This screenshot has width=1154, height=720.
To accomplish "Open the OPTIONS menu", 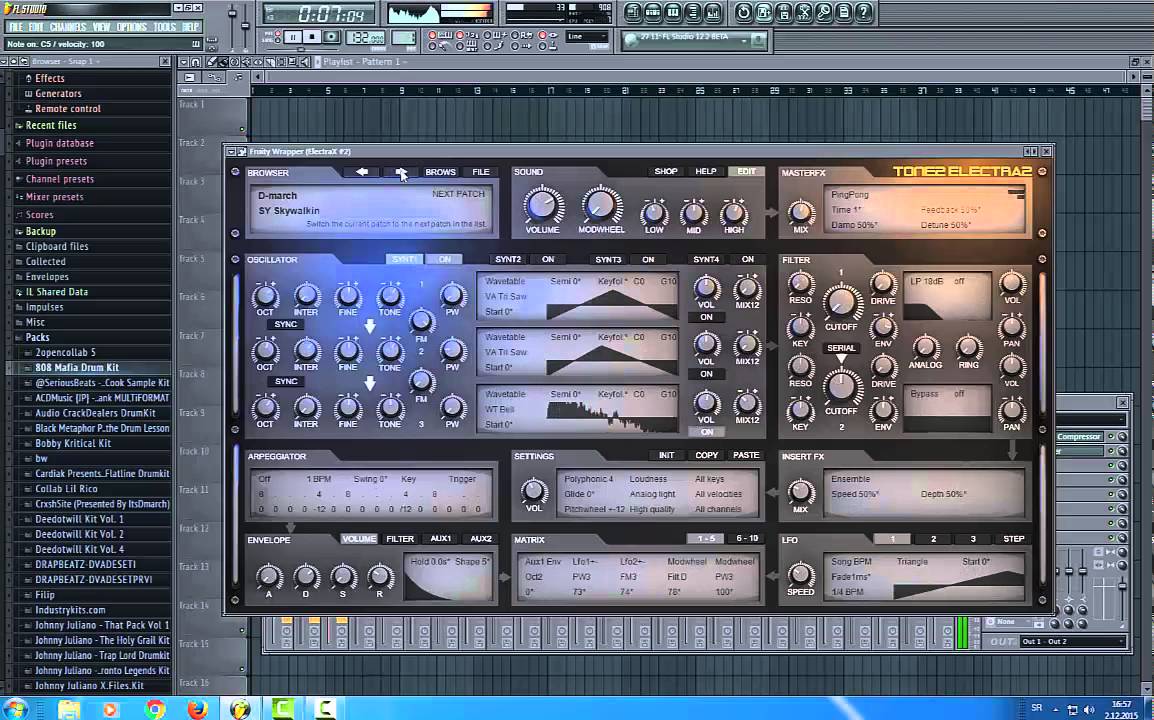I will point(132,27).
